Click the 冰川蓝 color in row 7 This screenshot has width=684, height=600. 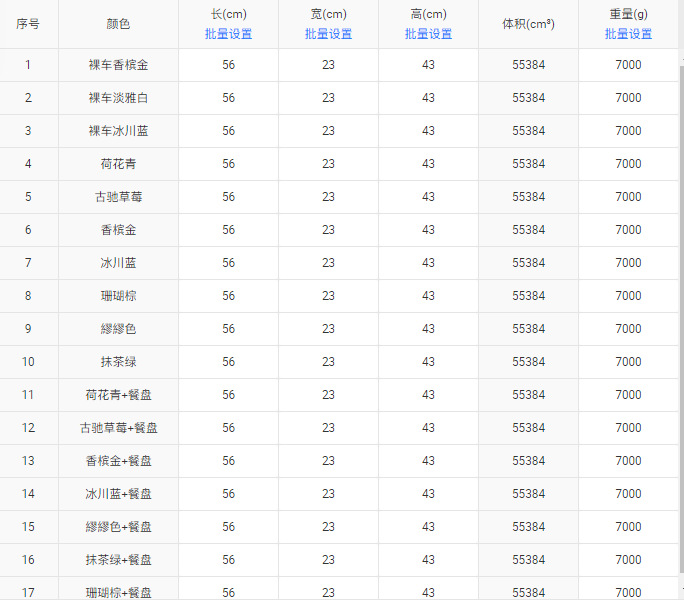tap(118, 263)
